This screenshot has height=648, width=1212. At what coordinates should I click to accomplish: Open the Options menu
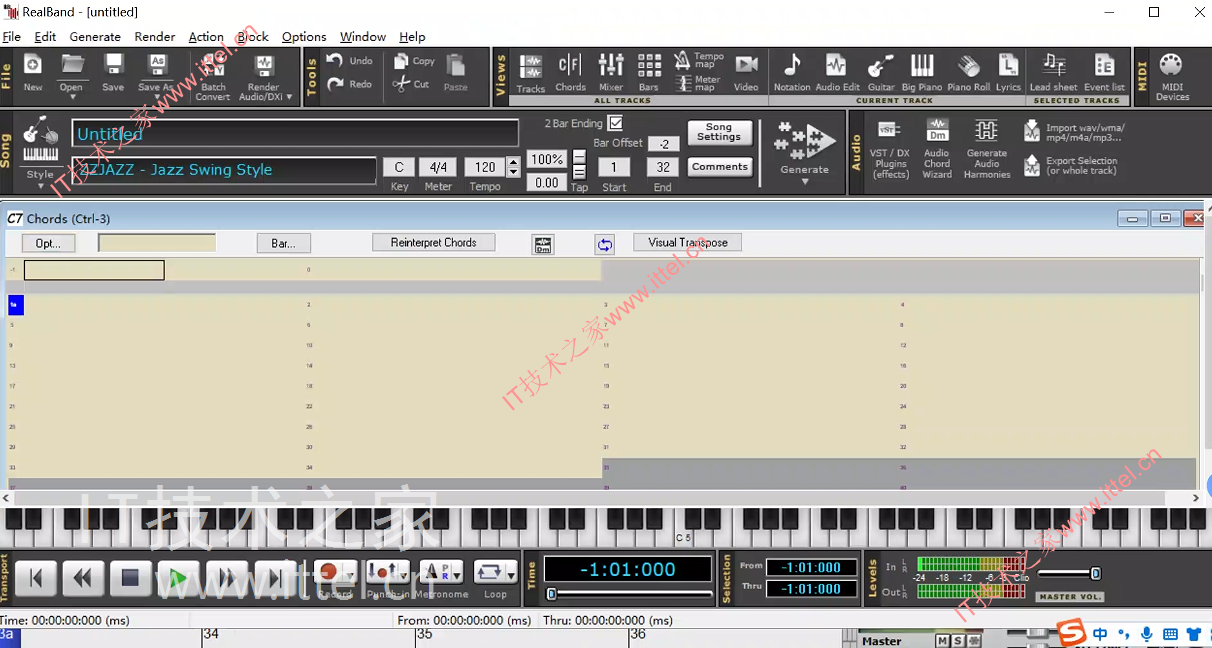click(304, 37)
